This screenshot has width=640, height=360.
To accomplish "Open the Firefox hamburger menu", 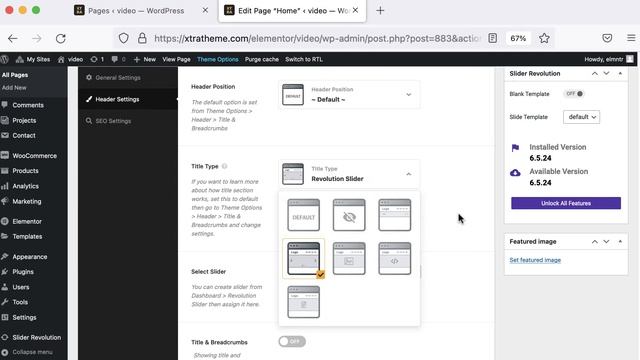I will (631, 38).
